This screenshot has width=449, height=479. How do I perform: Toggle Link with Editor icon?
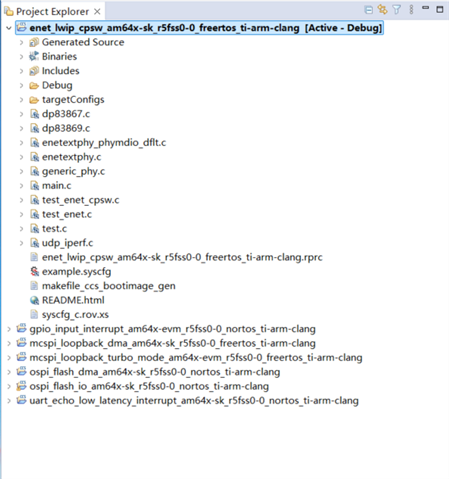coord(382,10)
